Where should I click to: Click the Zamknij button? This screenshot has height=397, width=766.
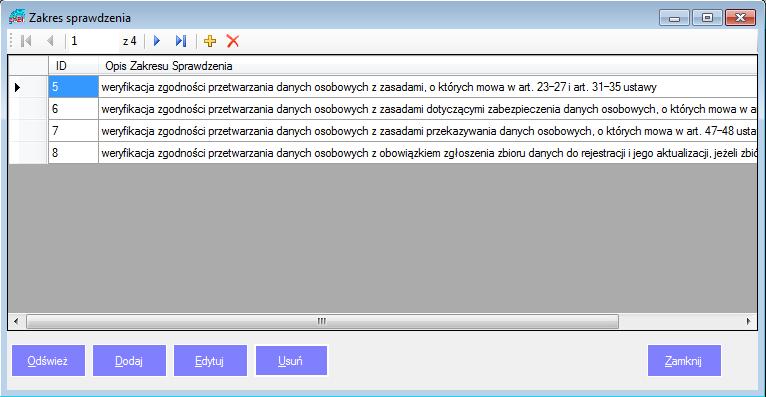(684, 361)
